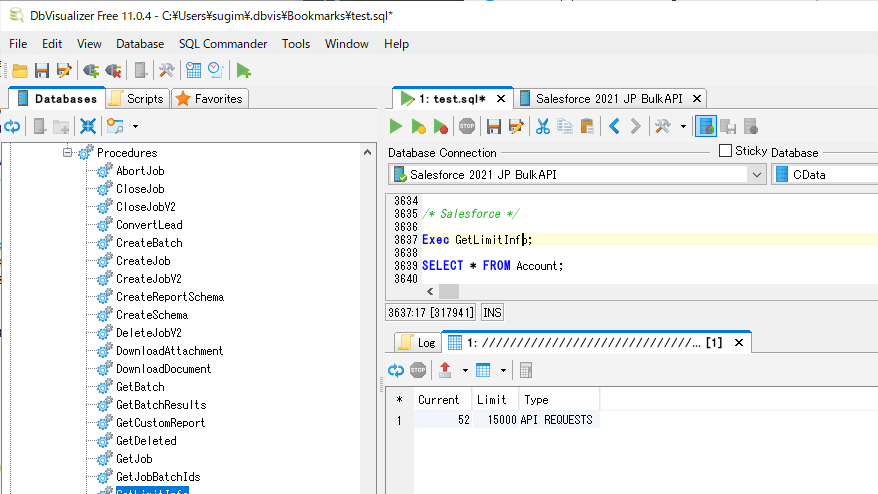The image size is (878, 494).
Task: Click the save-as pencil icon in main toolbar
Action: pos(64,71)
